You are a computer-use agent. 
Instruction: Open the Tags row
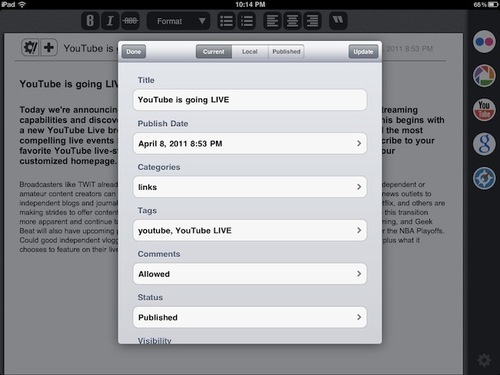pyautogui.click(x=250, y=230)
